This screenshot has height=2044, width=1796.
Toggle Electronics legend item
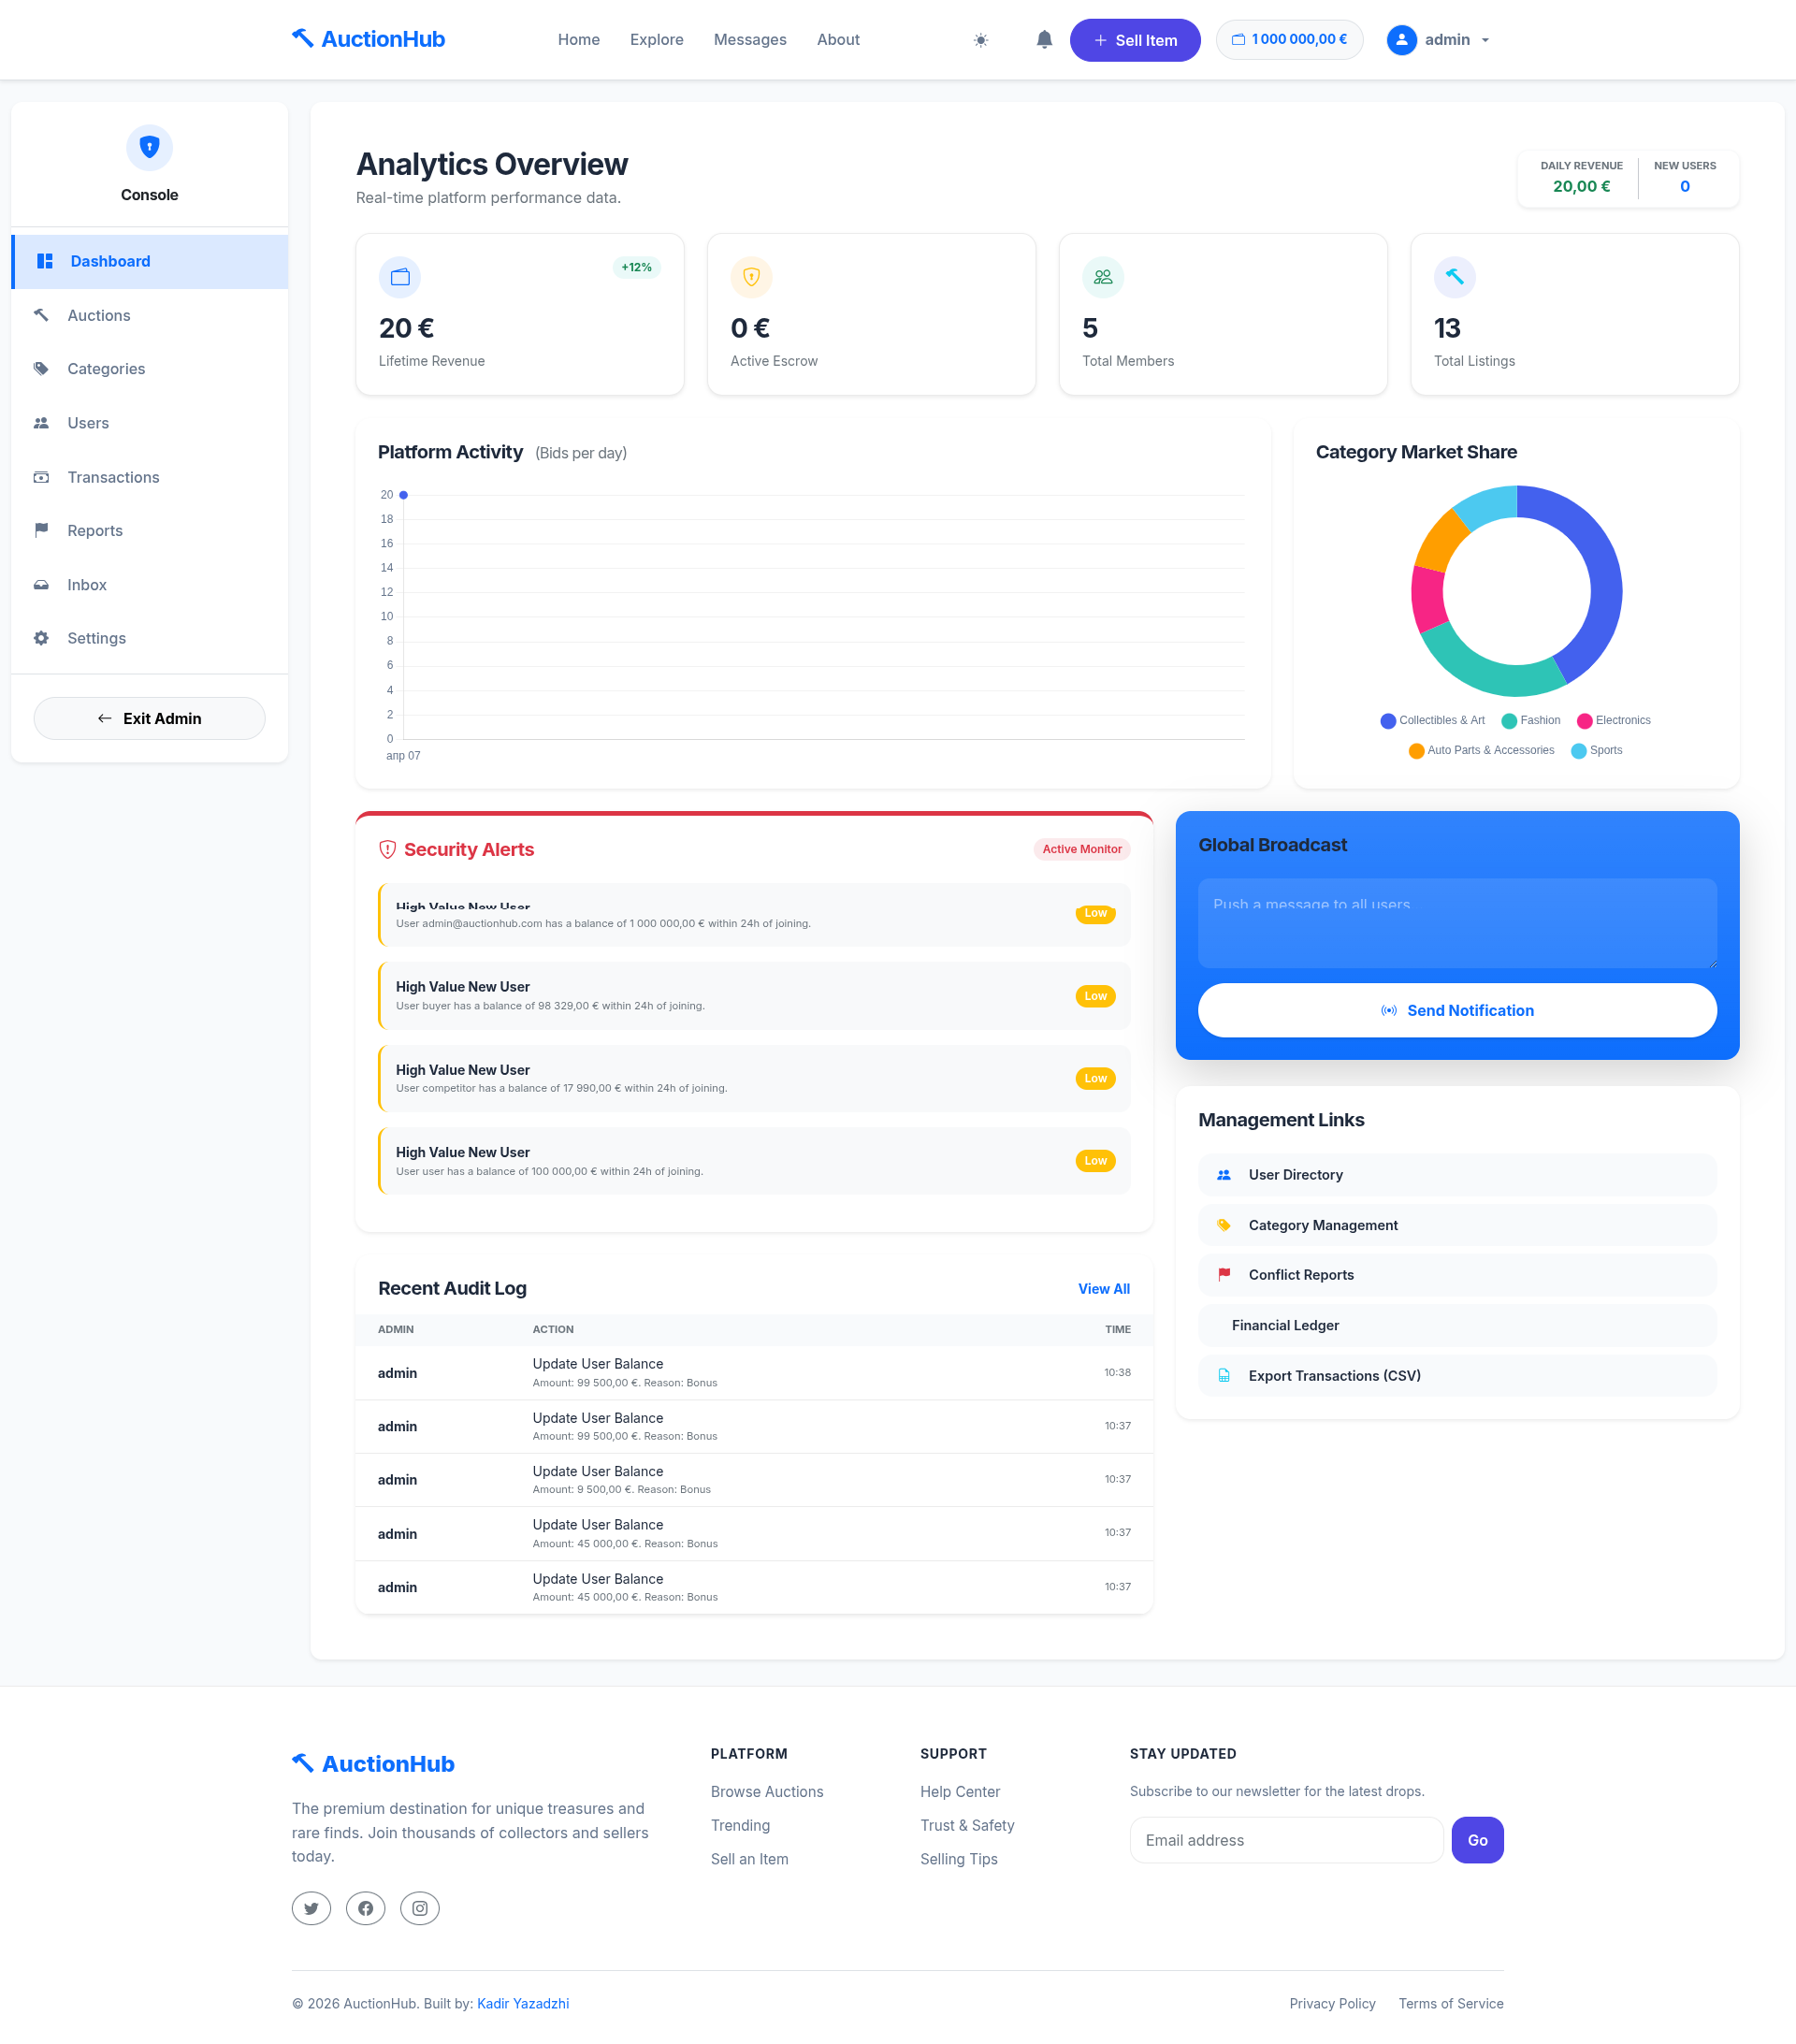click(x=1613, y=721)
